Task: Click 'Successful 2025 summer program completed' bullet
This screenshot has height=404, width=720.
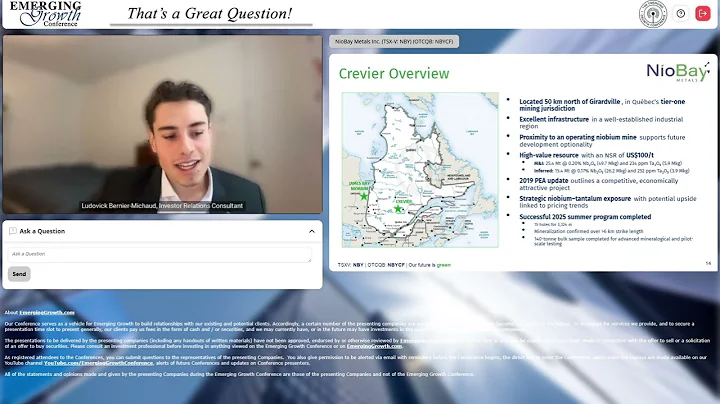Action: (x=585, y=217)
